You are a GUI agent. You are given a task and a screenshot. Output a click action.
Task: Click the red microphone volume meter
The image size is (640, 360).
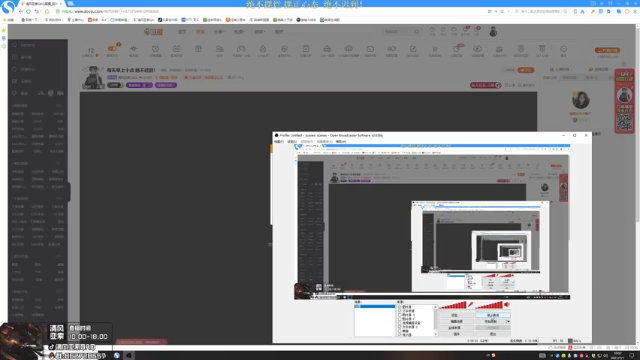(453, 305)
